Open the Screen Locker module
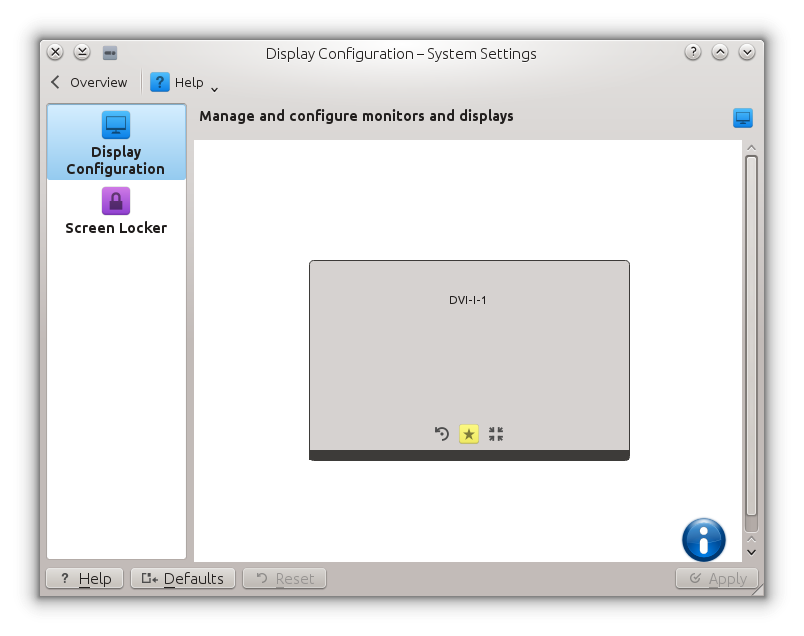 point(116,211)
